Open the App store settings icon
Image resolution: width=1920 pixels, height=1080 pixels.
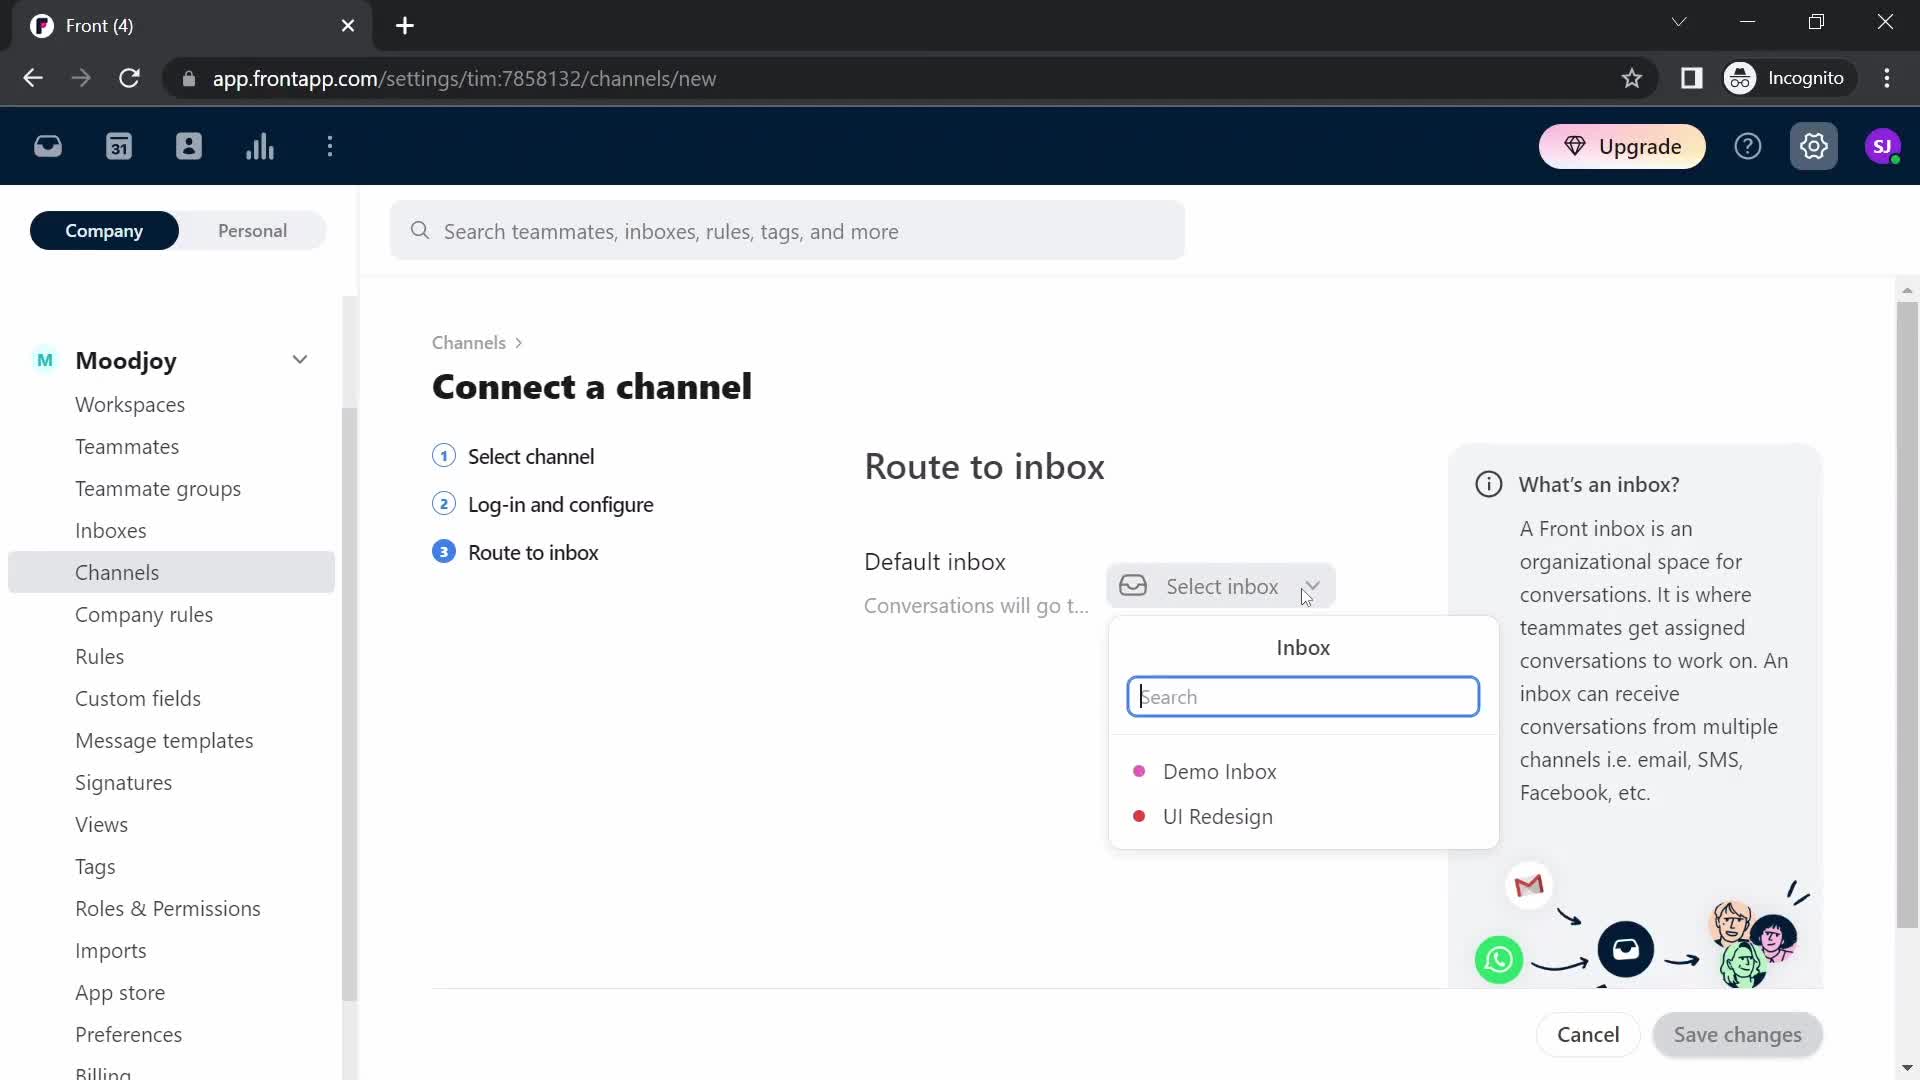point(121,992)
